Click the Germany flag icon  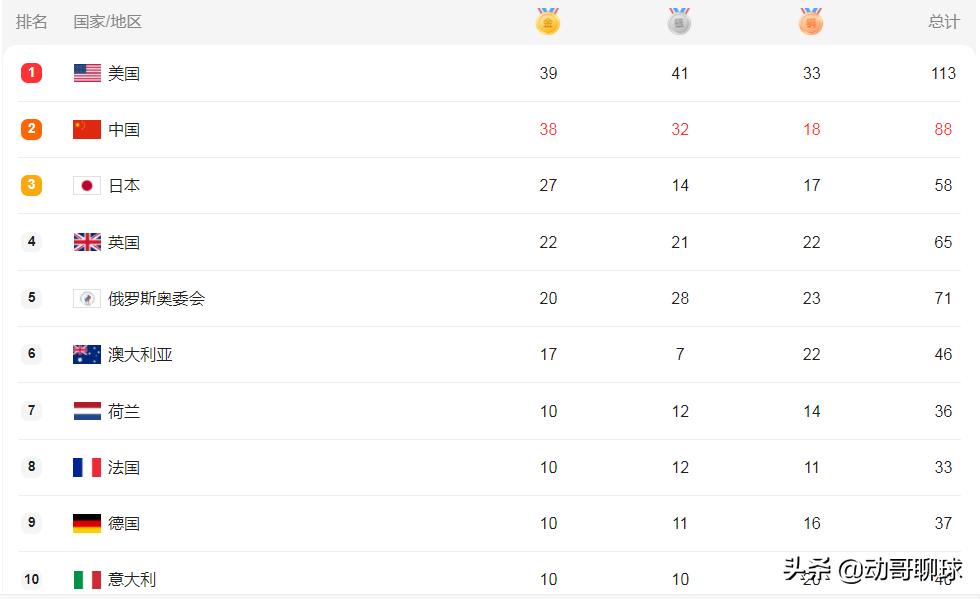pyautogui.click(x=87, y=523)
